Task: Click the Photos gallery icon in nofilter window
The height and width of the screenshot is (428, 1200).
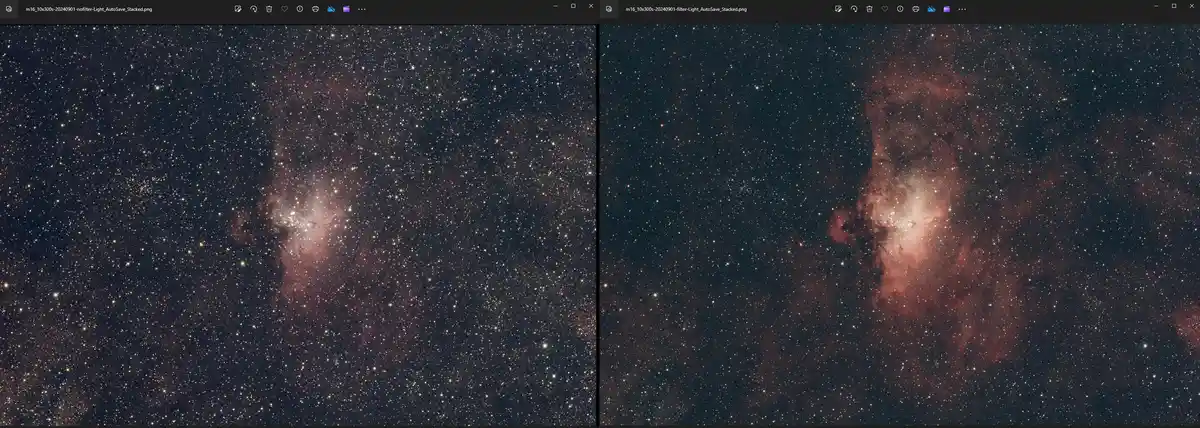Action: (x=8, y=9)
